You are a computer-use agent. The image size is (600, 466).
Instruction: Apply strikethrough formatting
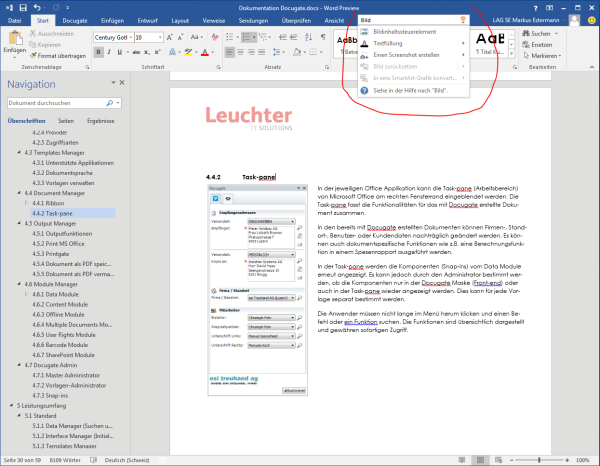136,52
